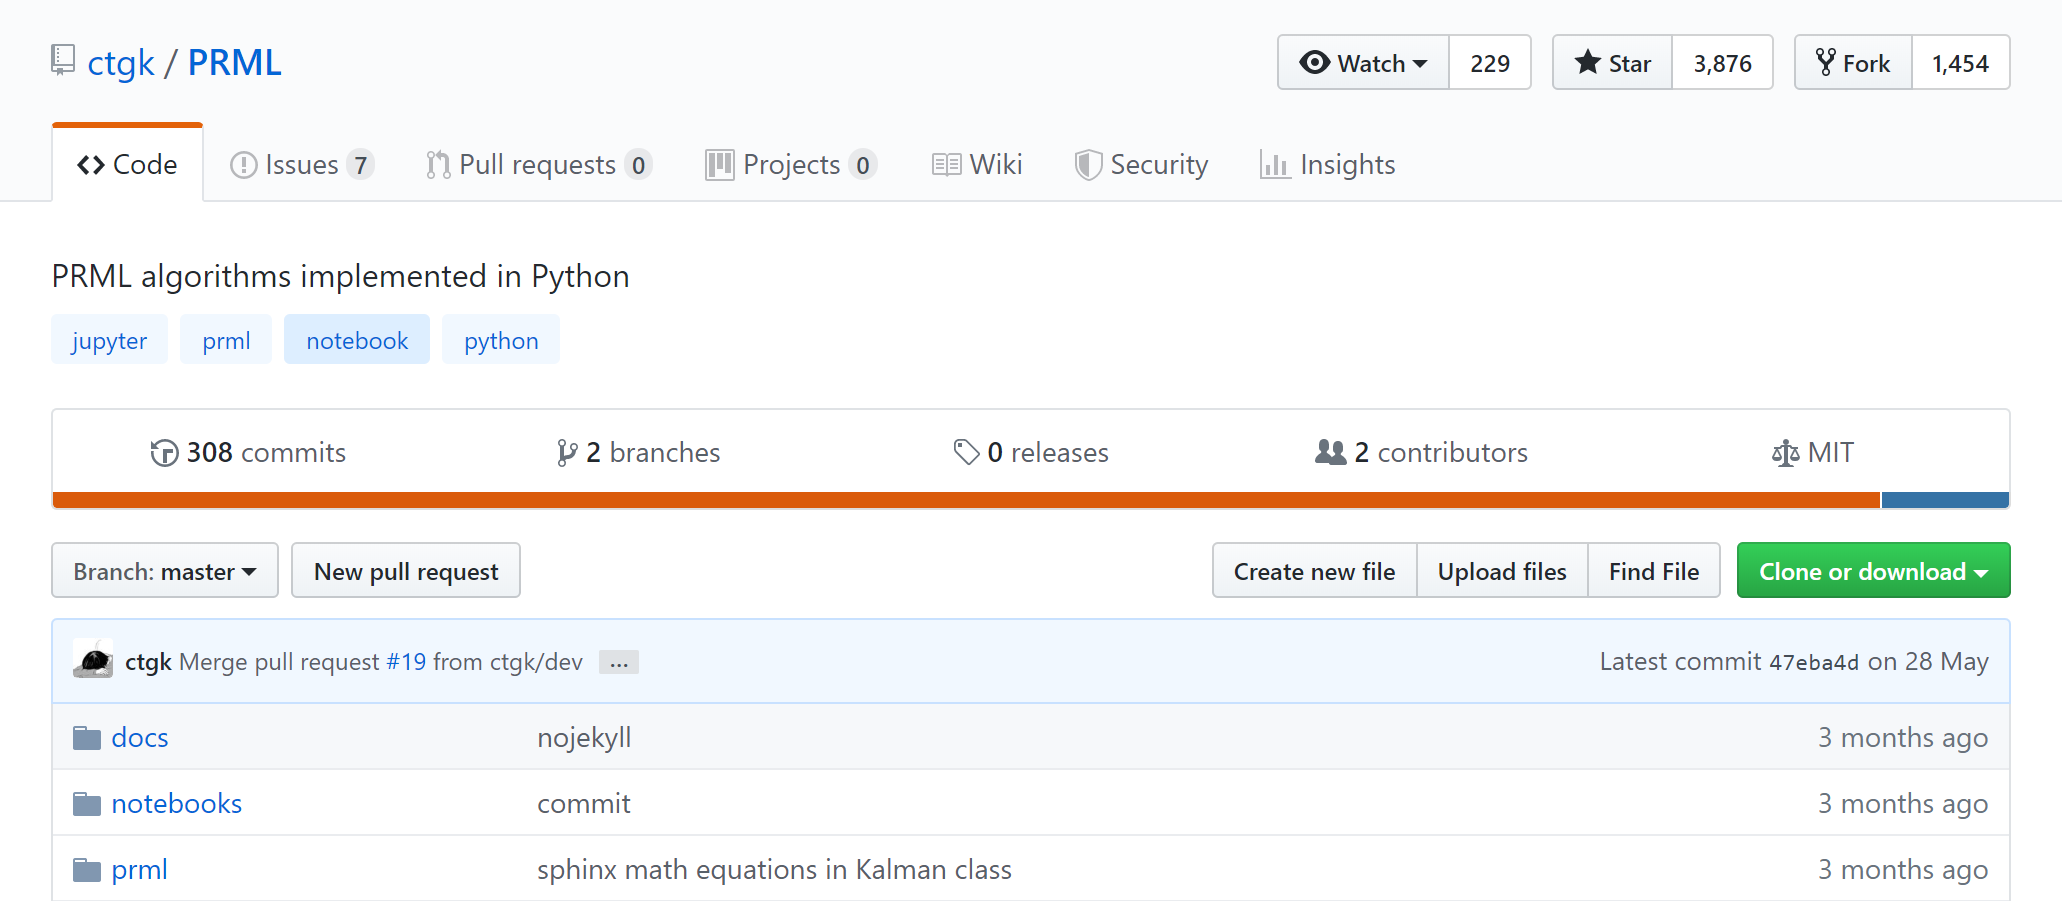View the 229 watchers count

pyautogui.click(x=1490, y=63)
